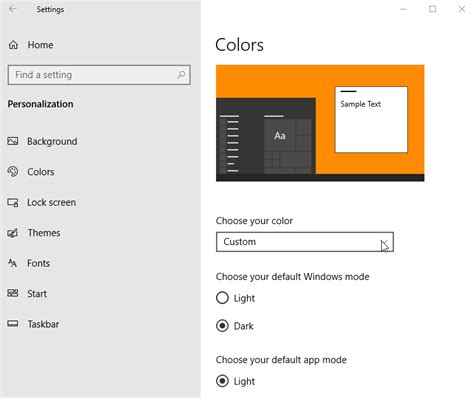The image size is (474, 398).
Task: Click the Colors palette icon
Action: [x=13, y=172]
